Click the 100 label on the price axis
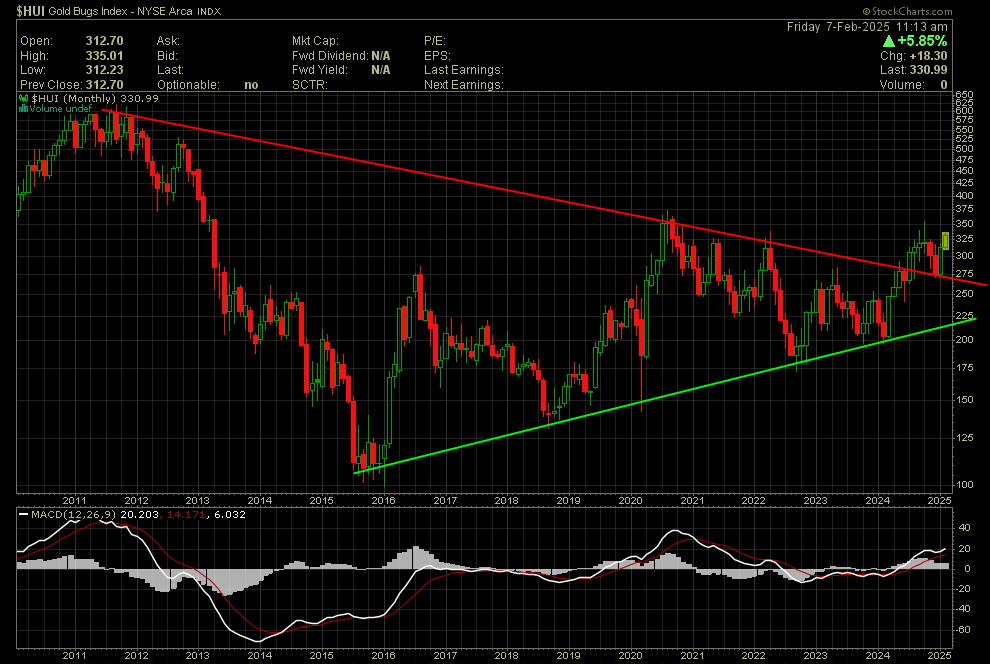The height and width of the screenshot is (664, 990). 964,485
